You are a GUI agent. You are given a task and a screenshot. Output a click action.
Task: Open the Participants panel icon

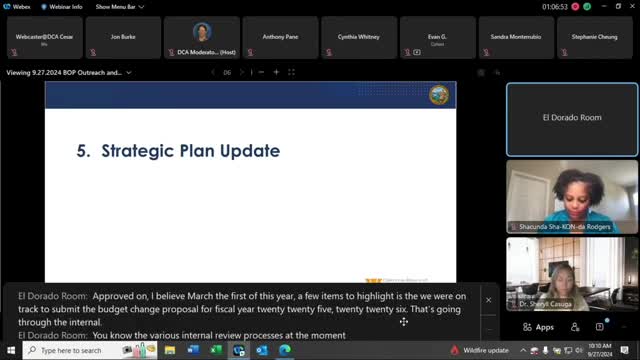pyautogui.click(x=575, y=327)
